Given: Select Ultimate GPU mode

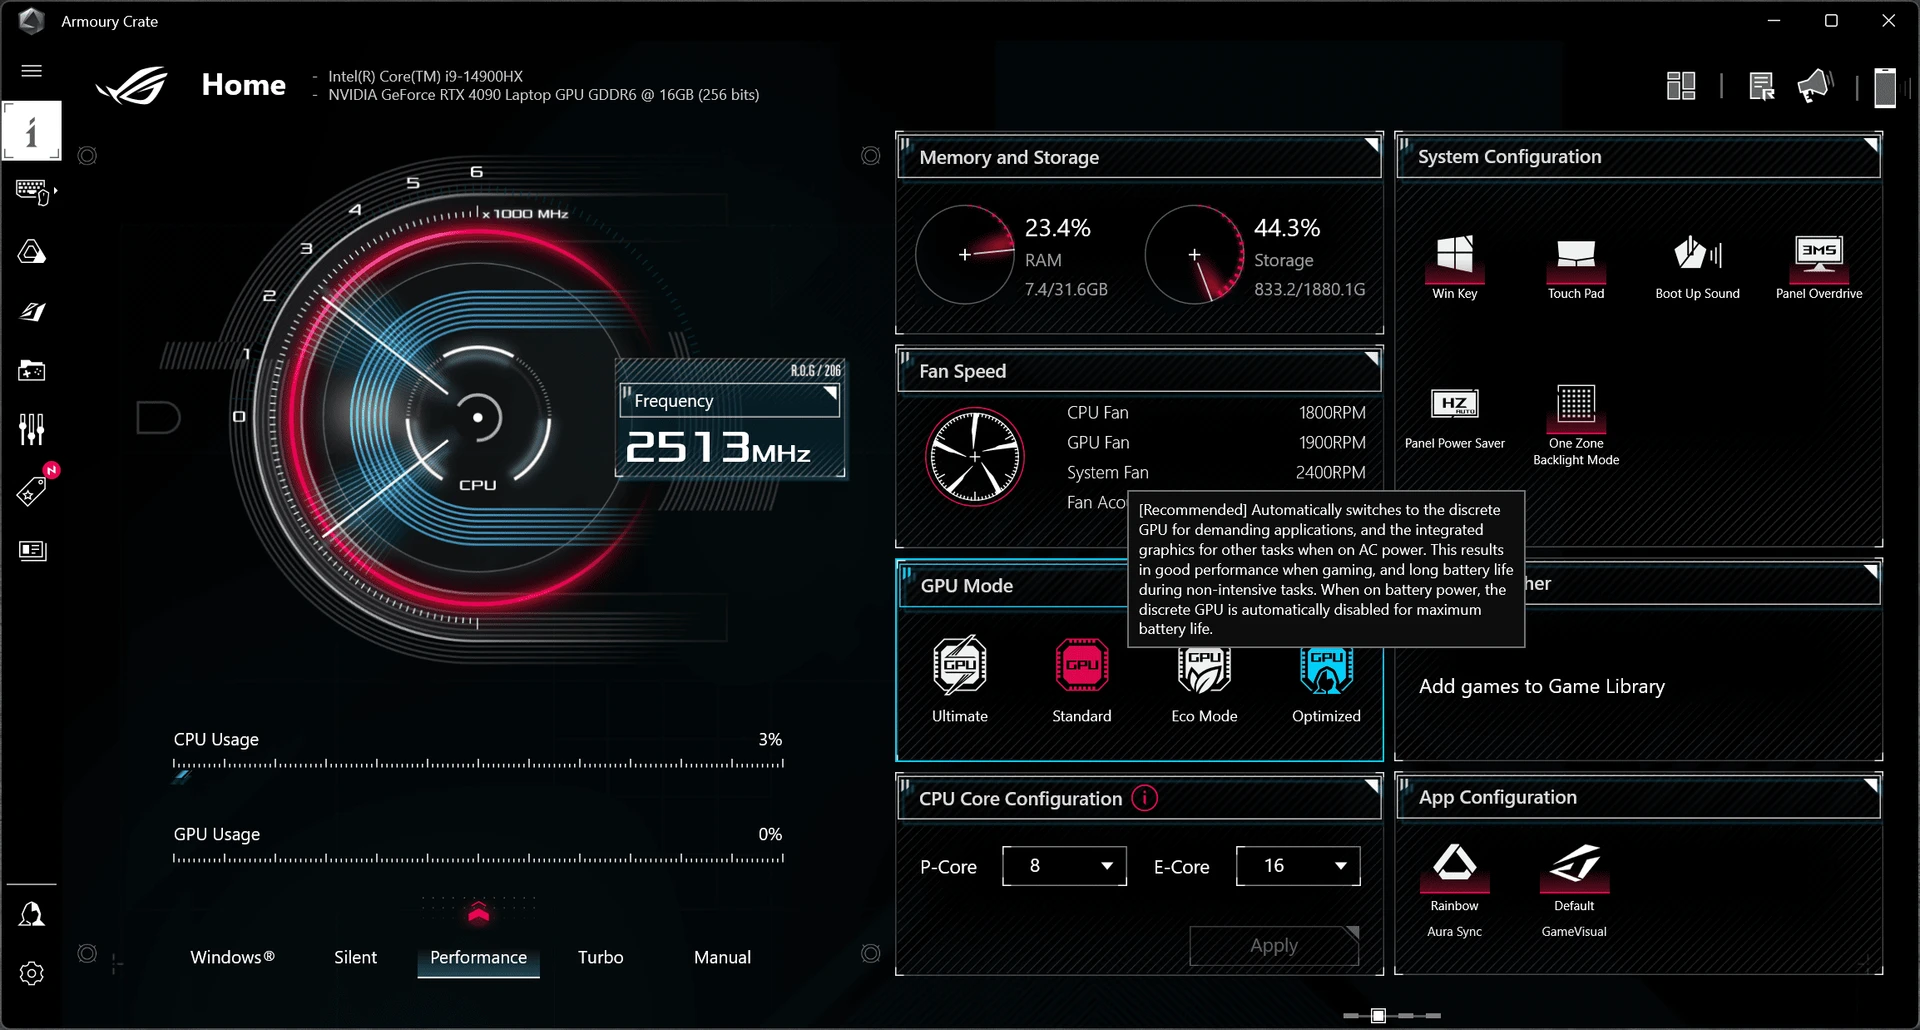Looking at the screenshot, I should pos(960,680).
